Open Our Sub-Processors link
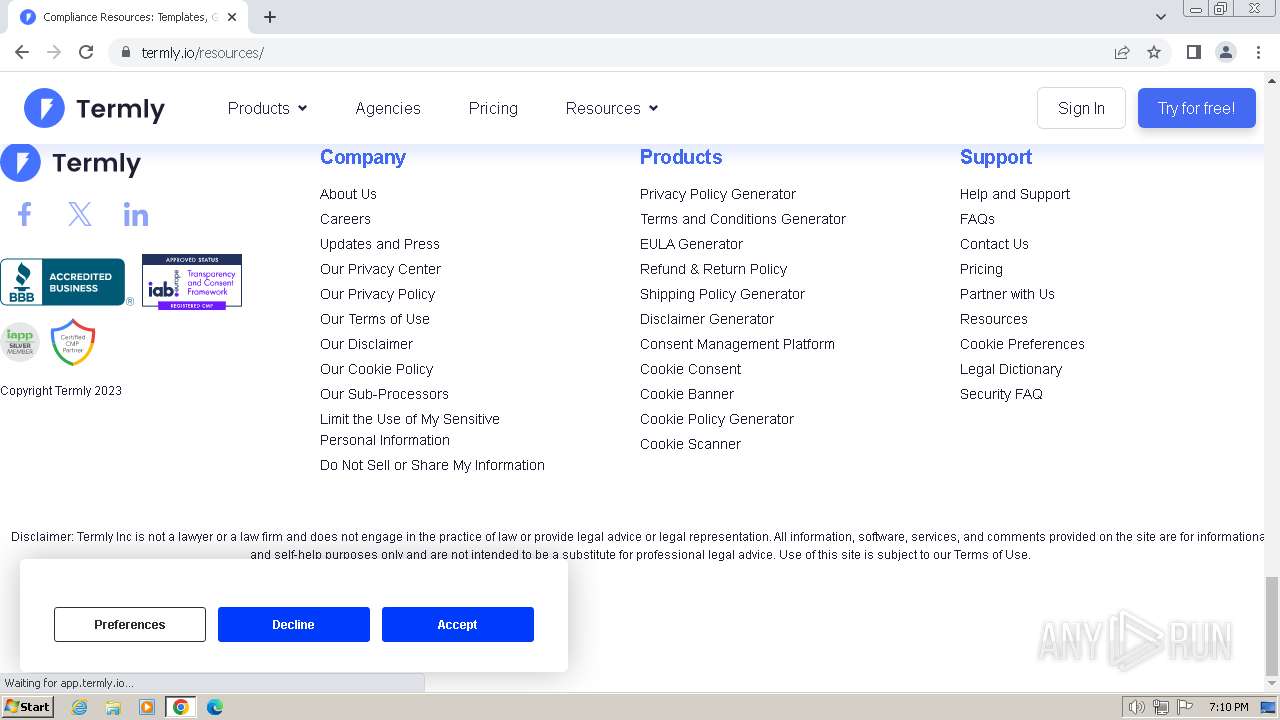The height and width of the screenshot is (720, 1280). pos(384,394)
